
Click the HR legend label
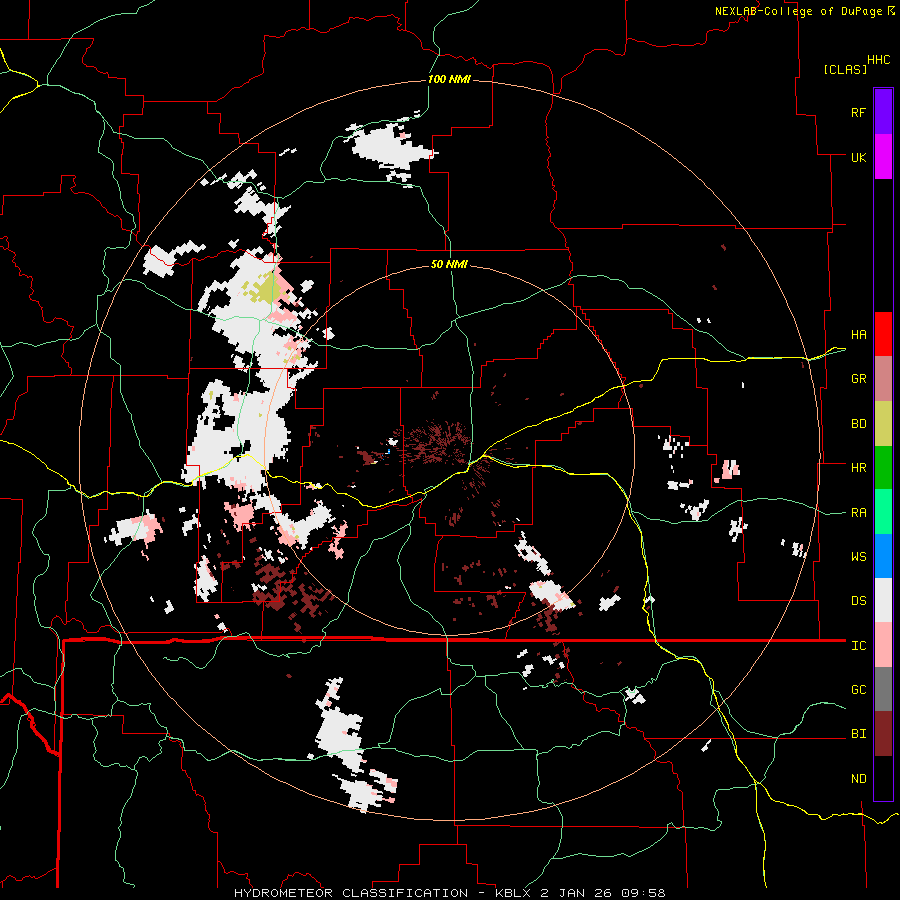[858, 468]
